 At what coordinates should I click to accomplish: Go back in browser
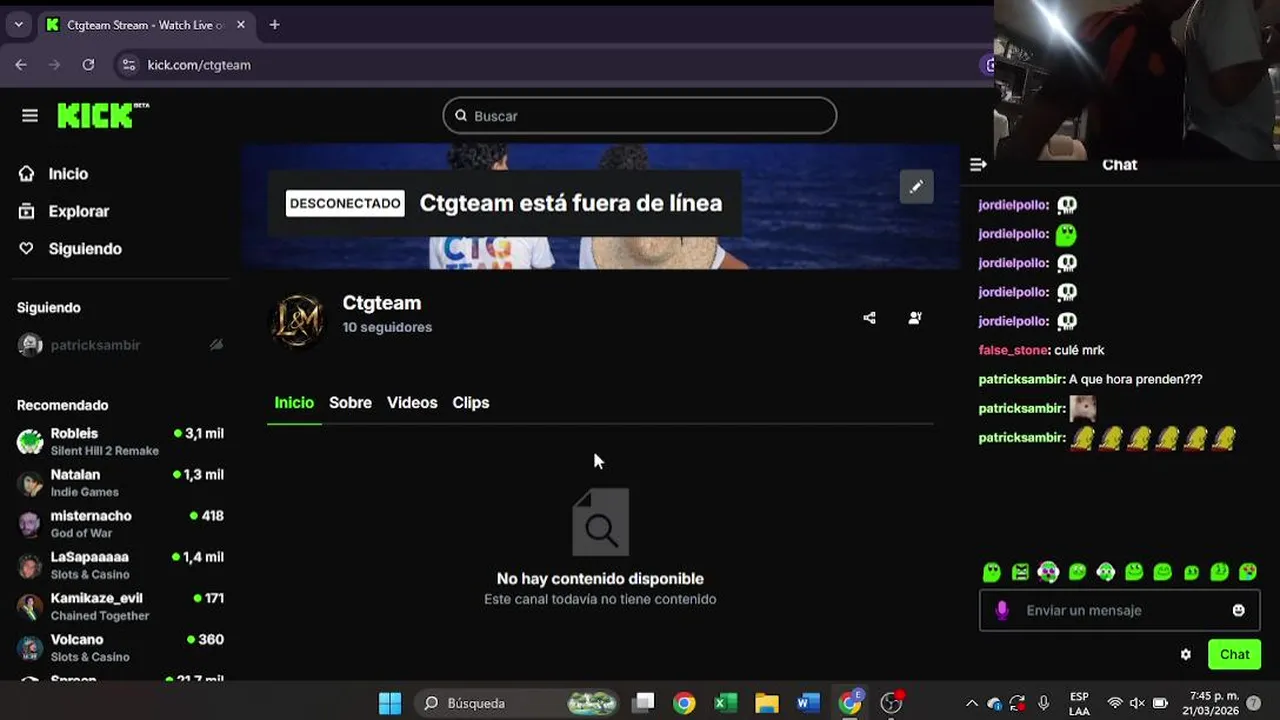click(x=21, y=65)
